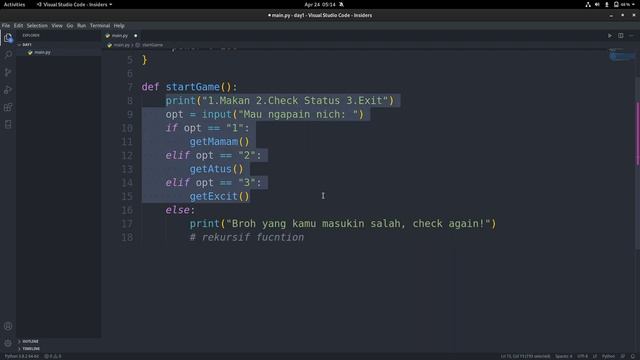Click the feedback icon in the status bar

pyautogui.click(x=623, y=356)
